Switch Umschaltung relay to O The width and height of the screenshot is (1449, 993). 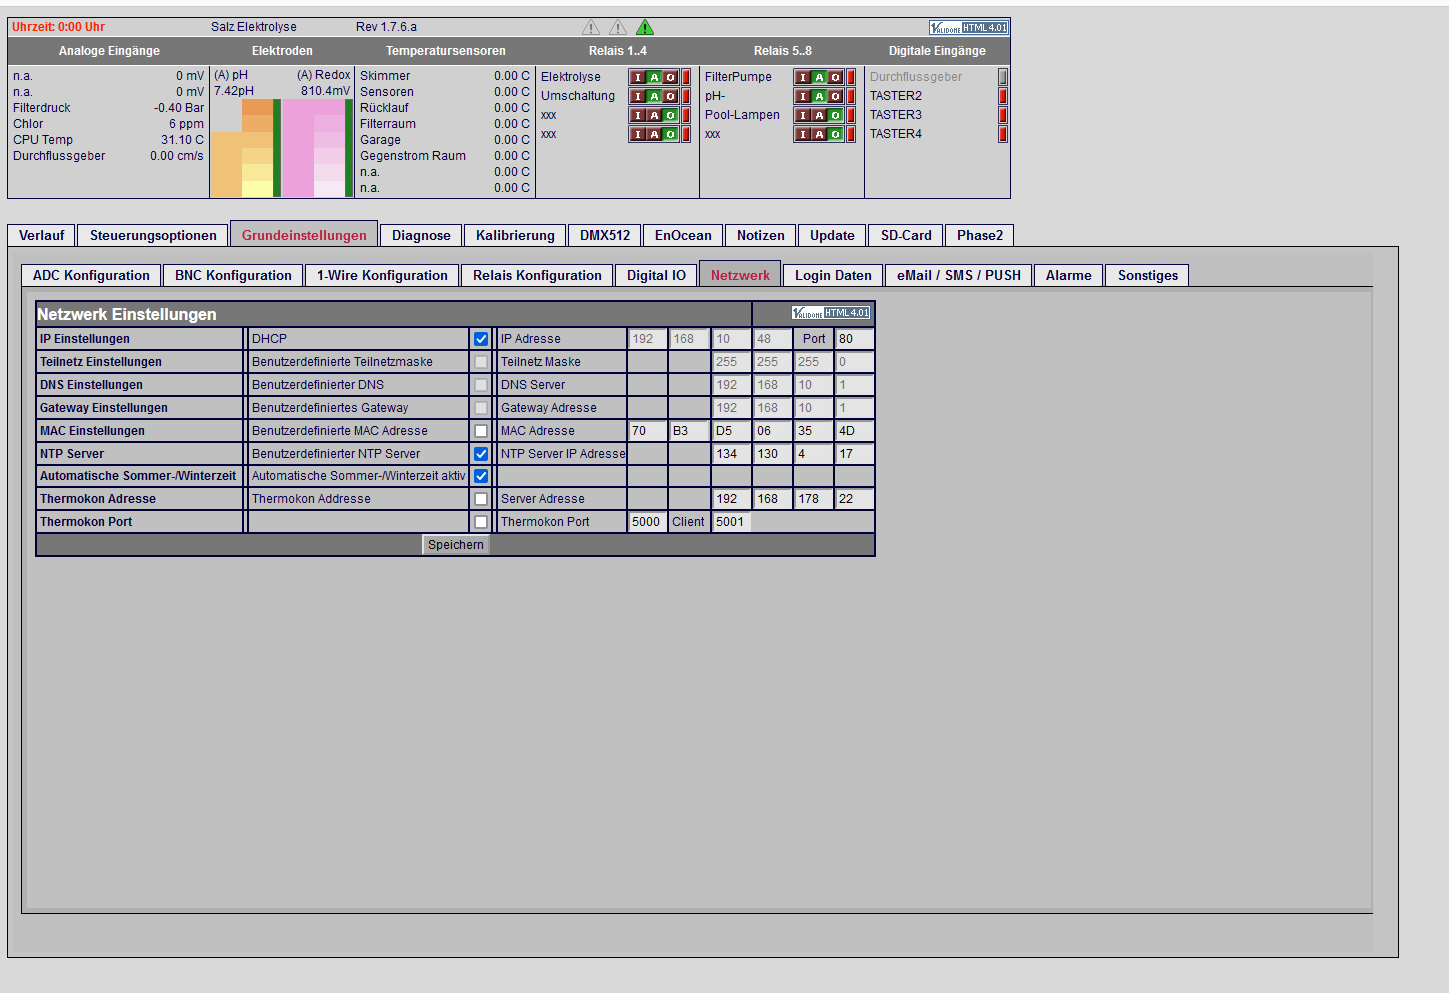[670, 96]
